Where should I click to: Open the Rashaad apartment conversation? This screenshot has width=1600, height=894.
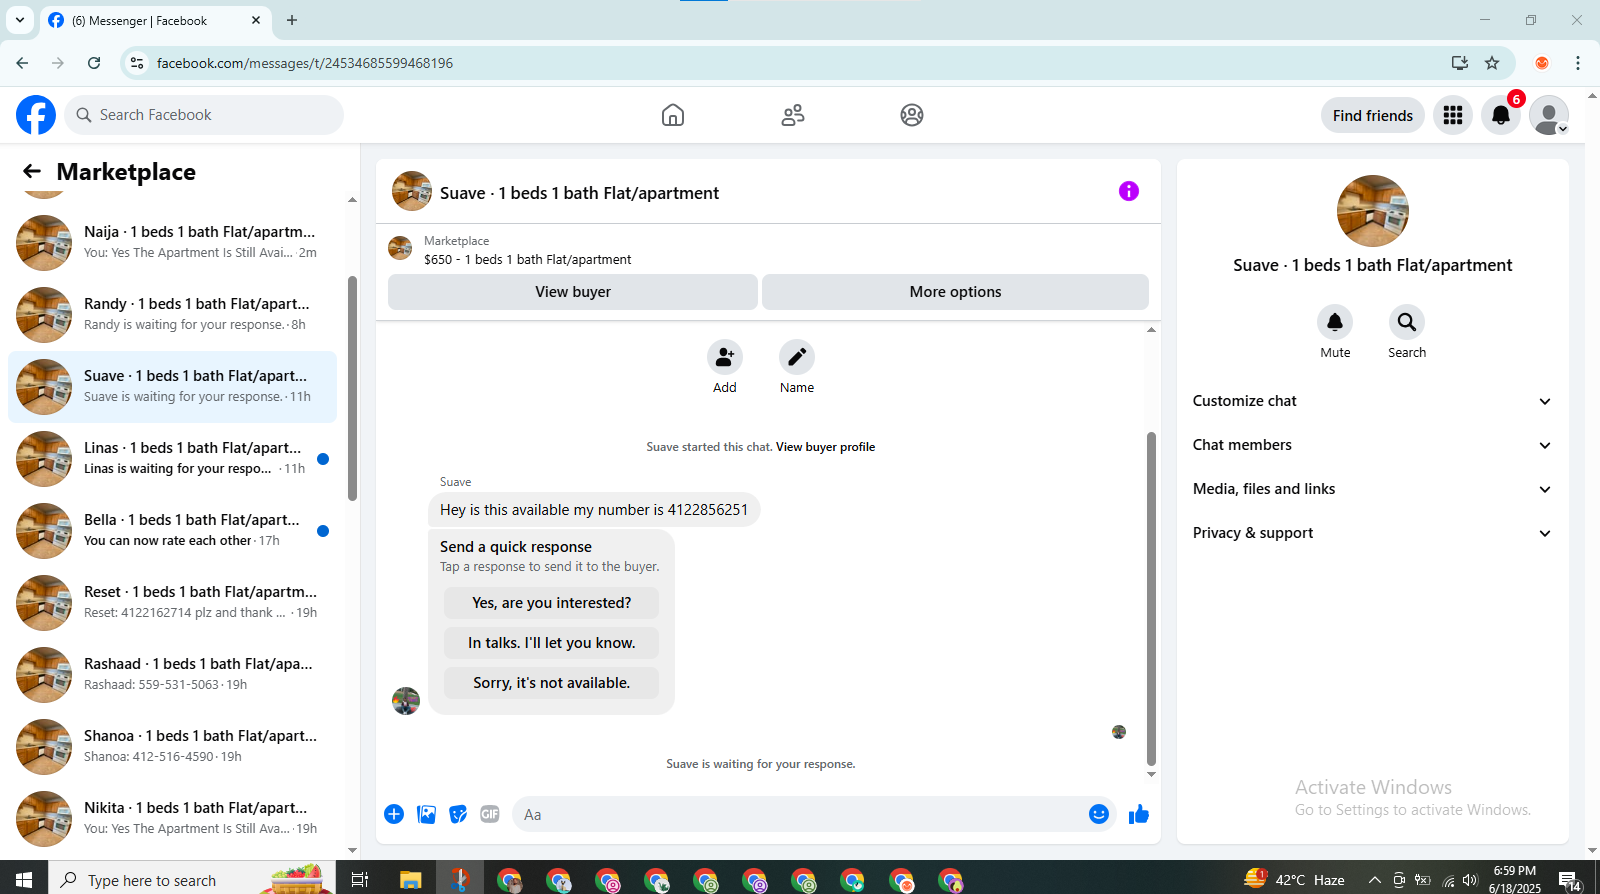tap(172, 675)
